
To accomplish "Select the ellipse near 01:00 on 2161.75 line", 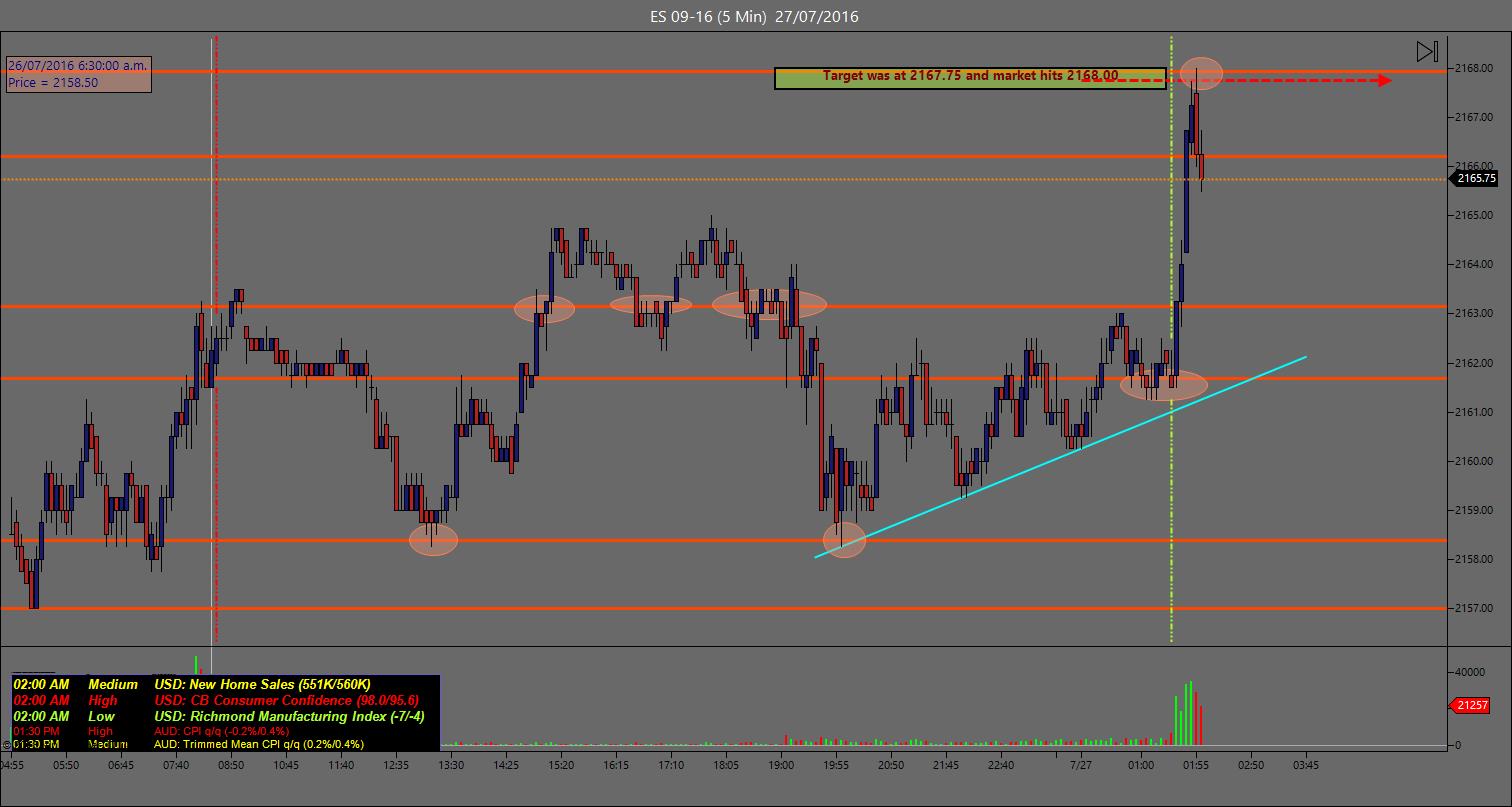I will click(x=1163, y=384).
